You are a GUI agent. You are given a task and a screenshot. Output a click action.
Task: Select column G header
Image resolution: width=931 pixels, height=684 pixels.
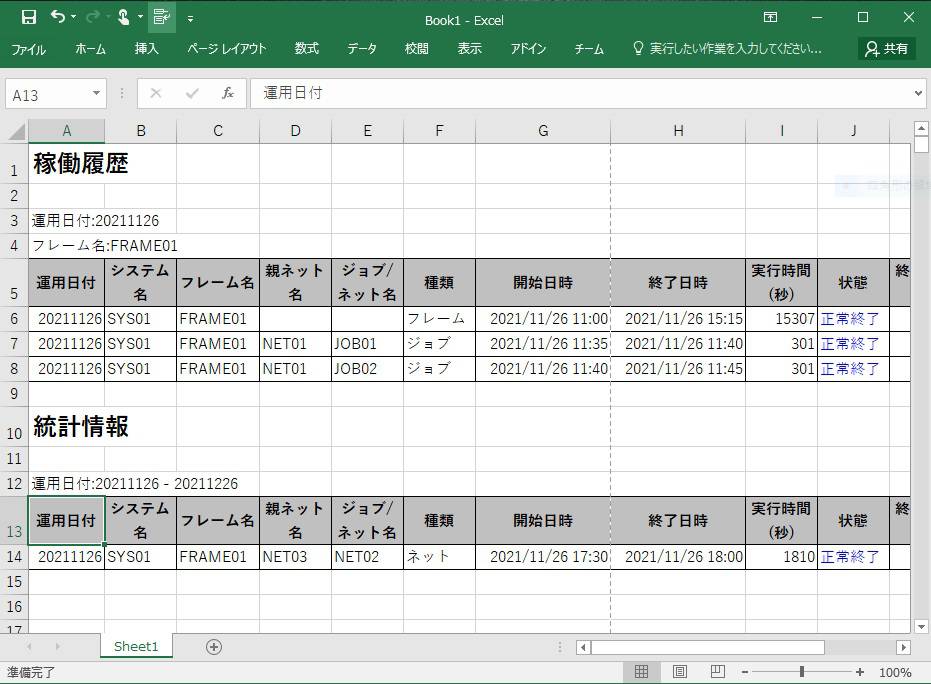(543, 131)
